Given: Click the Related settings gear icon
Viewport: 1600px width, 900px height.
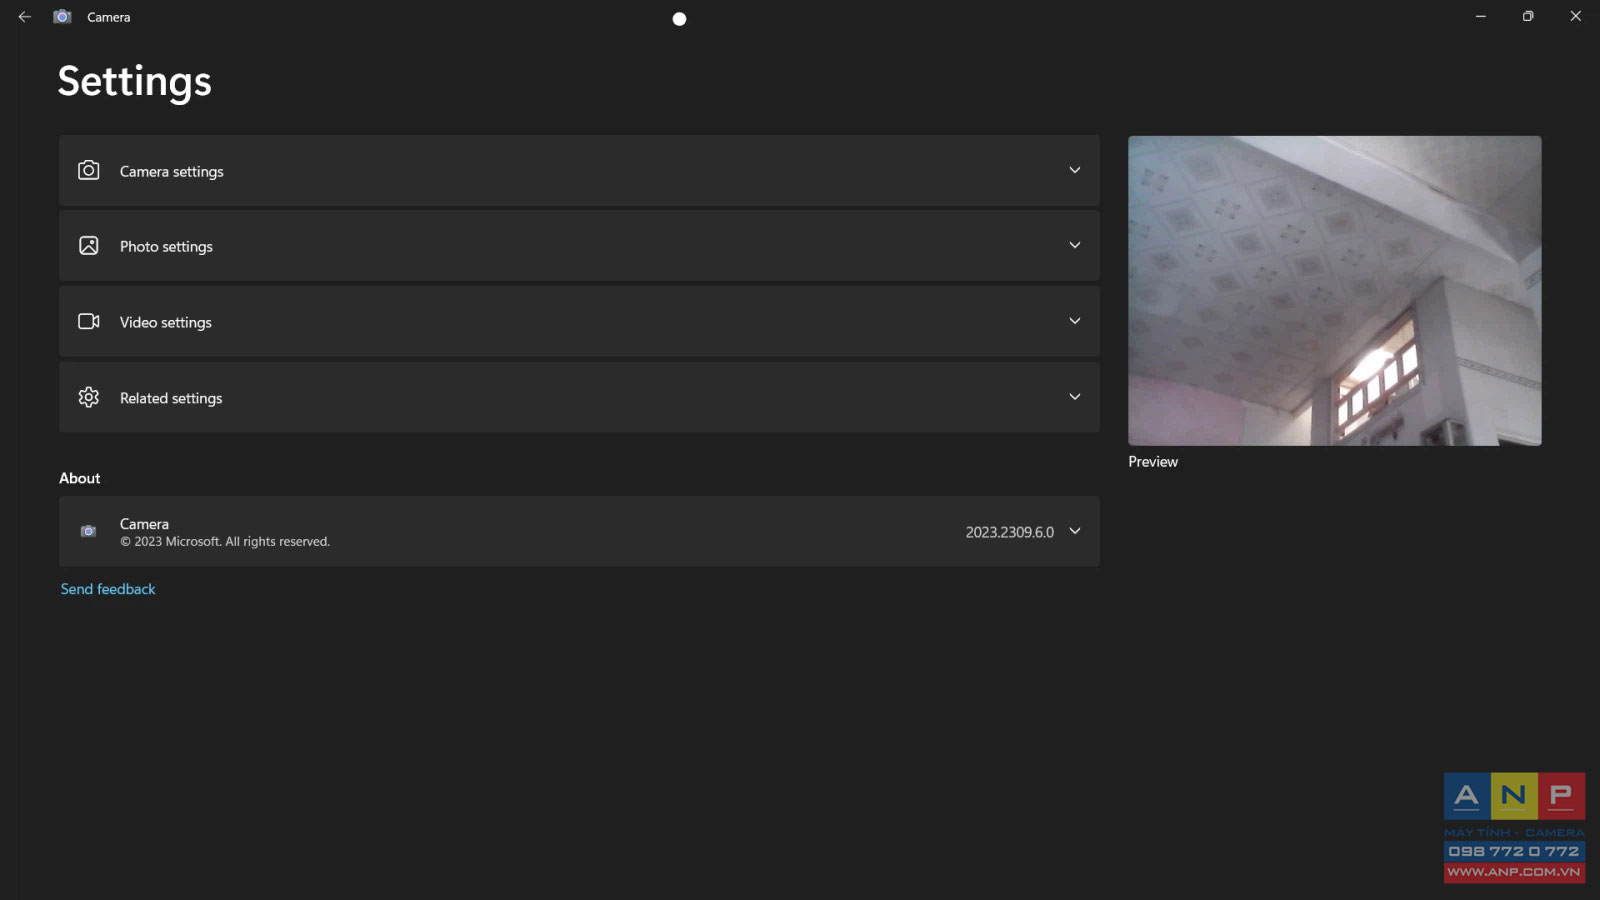Looking at the screenshot, I should pyautogui.click(x=89, y=397).
